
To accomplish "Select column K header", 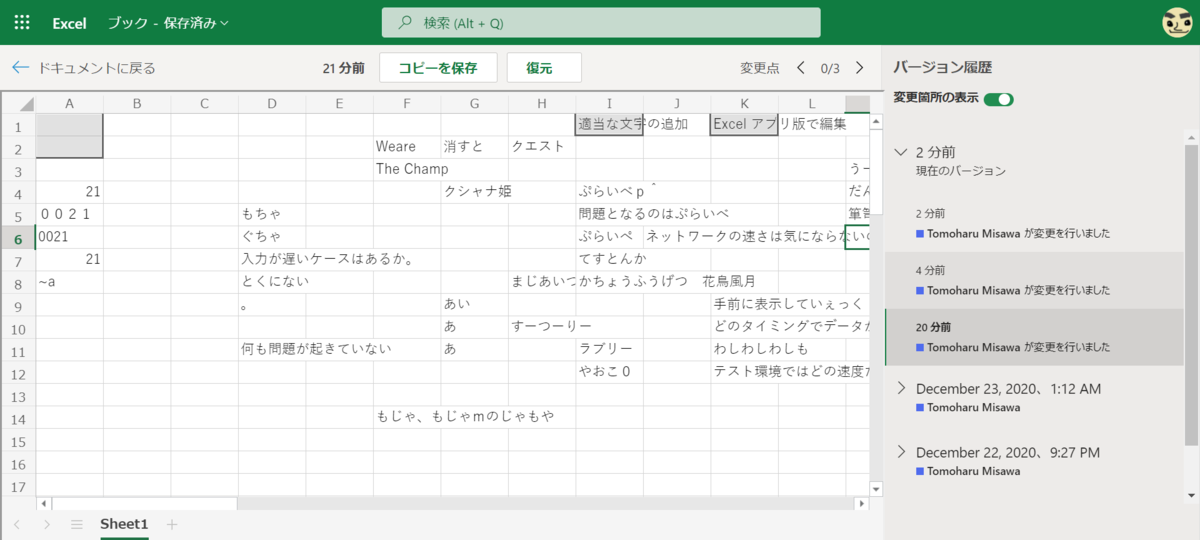I will [x=744, y=103].
